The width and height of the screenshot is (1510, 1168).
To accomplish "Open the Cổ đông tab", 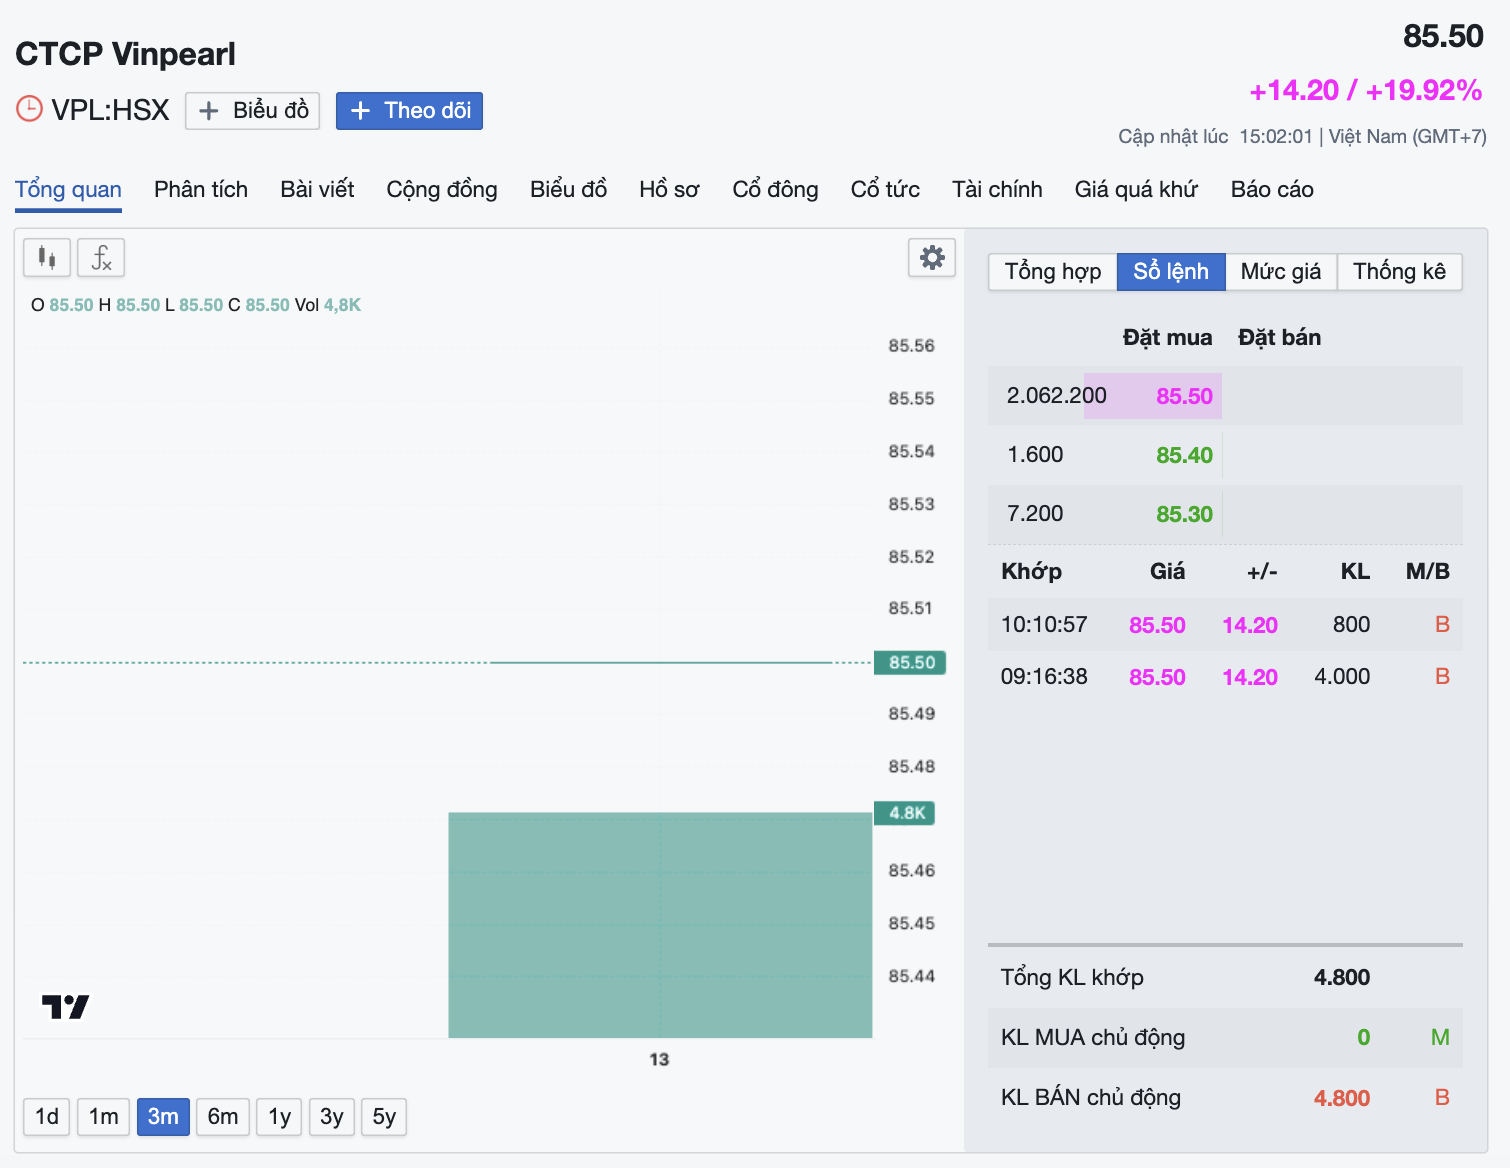I will (x=775, y=189).
